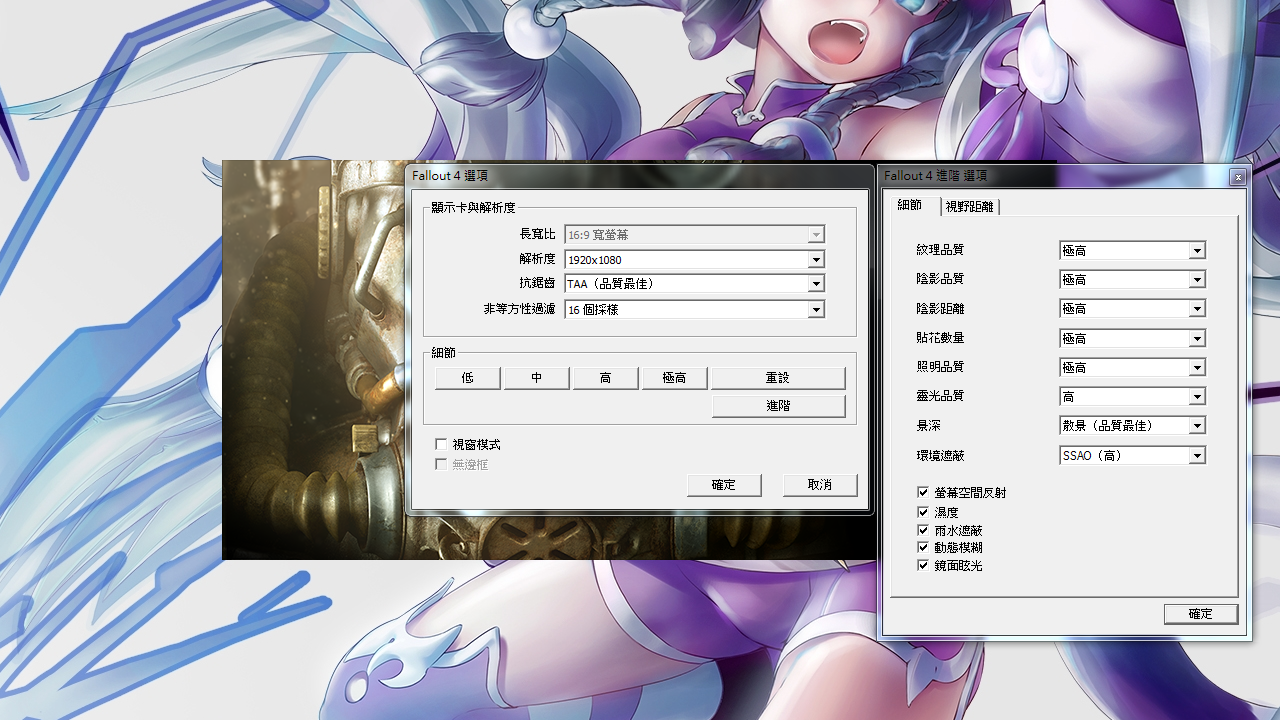The height and width of the screenshot is (720, 1280).
Task: Click the 顯示卡與解析度 group heading
Action: [x=473, y=208]
